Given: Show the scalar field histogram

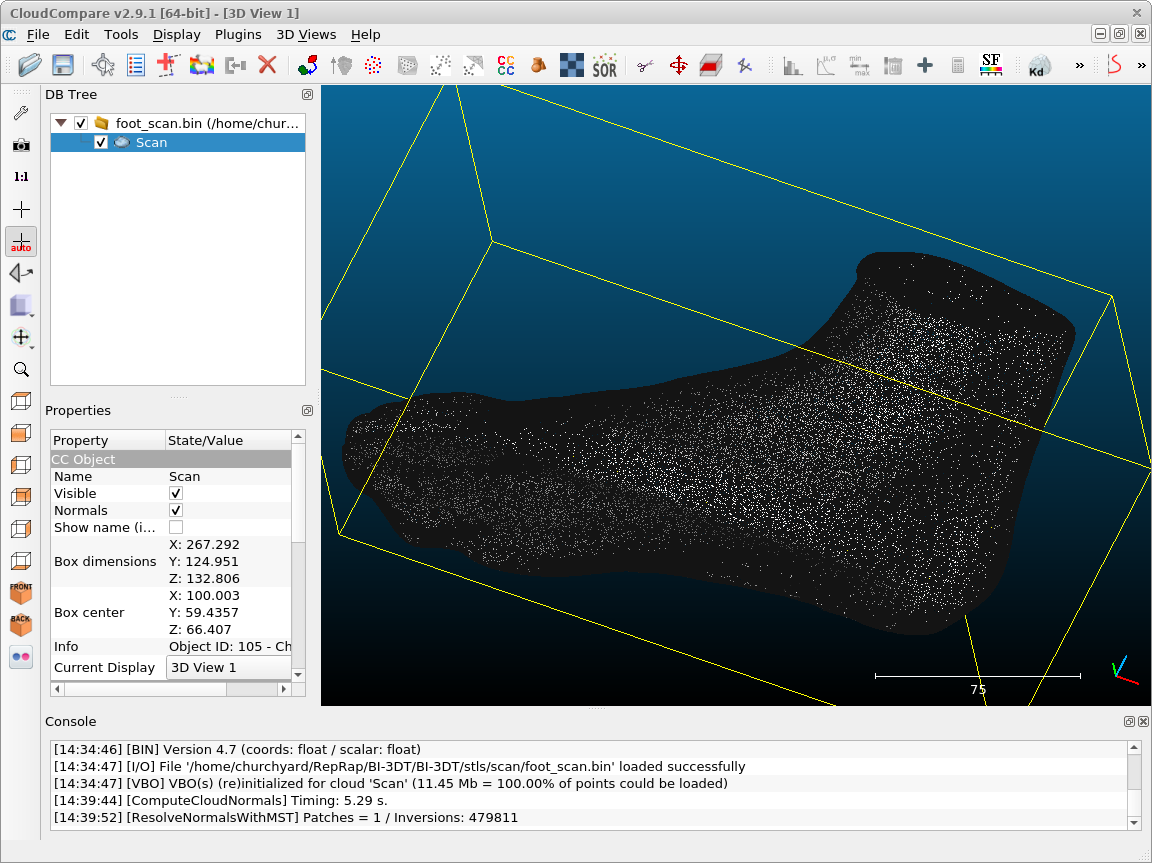Looking at the screenshot, I should click(x=792, y=65).
